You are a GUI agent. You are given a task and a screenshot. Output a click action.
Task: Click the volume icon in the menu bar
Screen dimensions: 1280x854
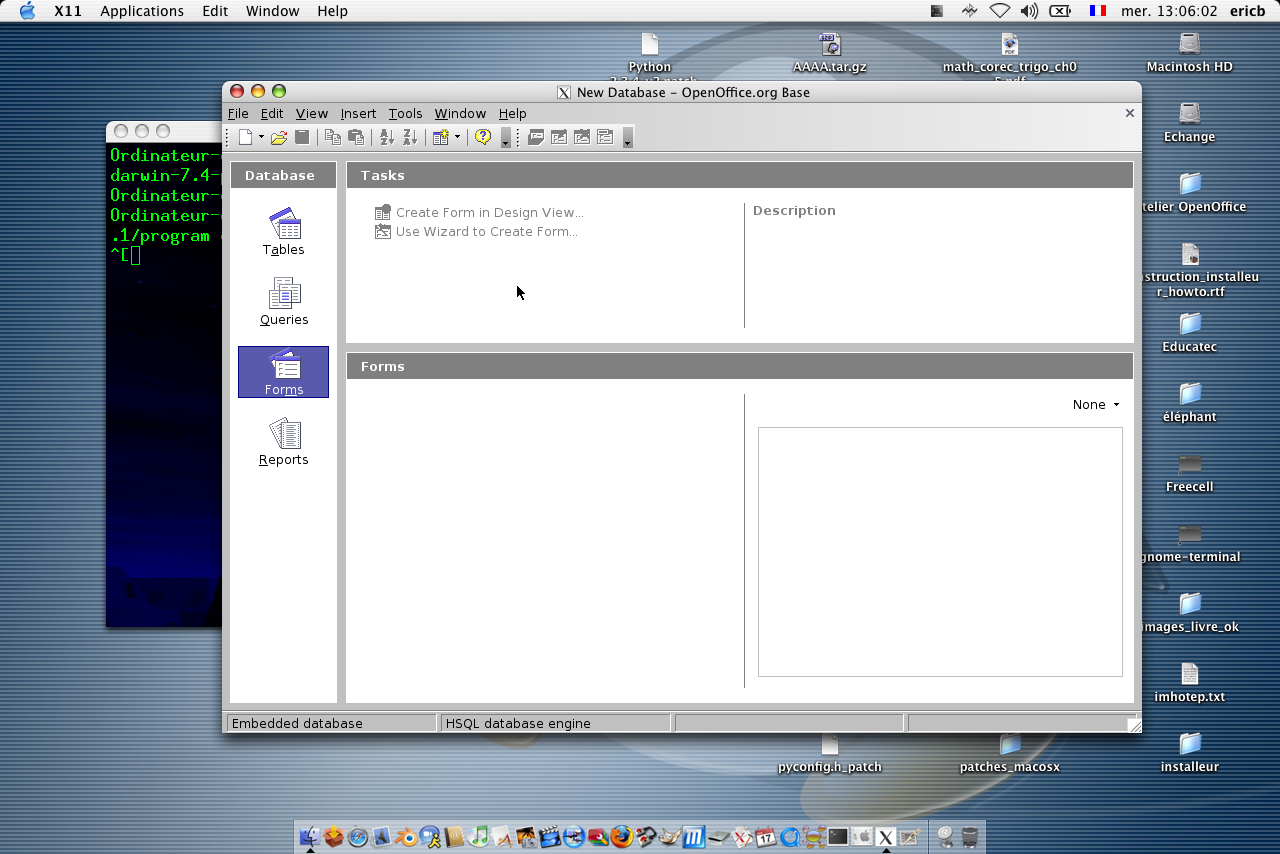coord(1029,11)
